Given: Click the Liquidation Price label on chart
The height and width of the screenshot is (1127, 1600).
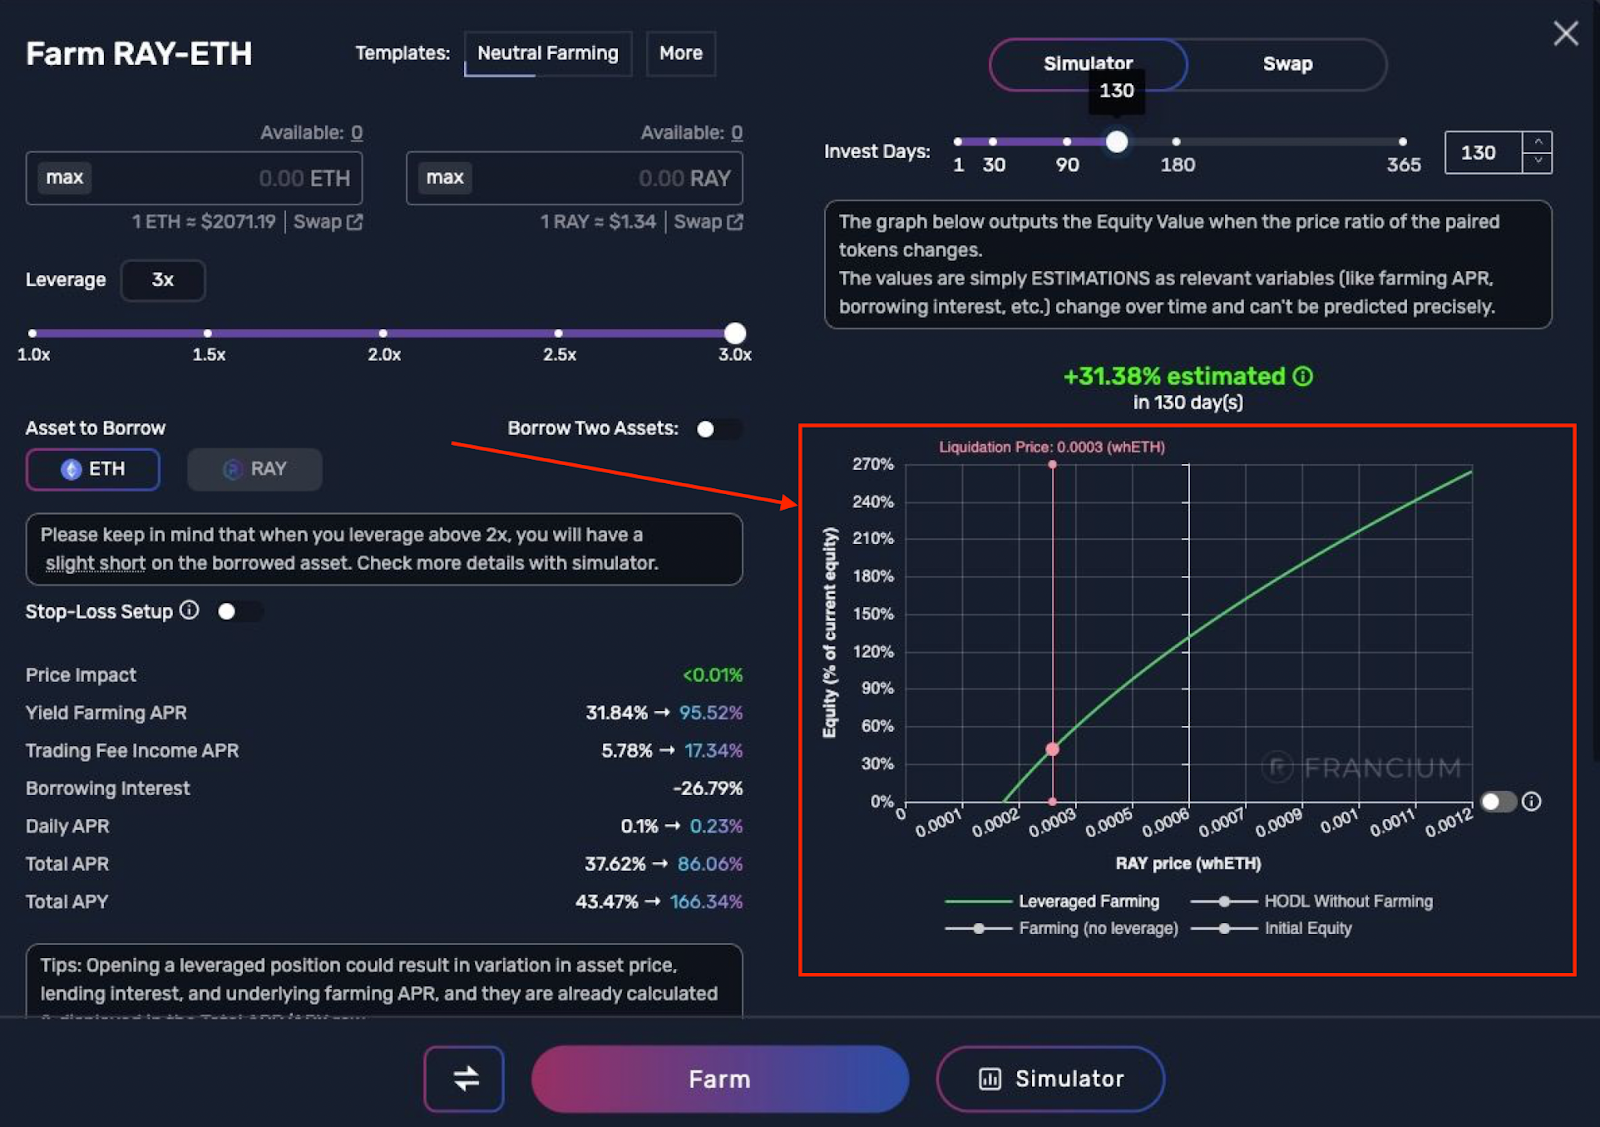Looking at the screenshot, I should pyautogui.click(x=1052, y=447).
